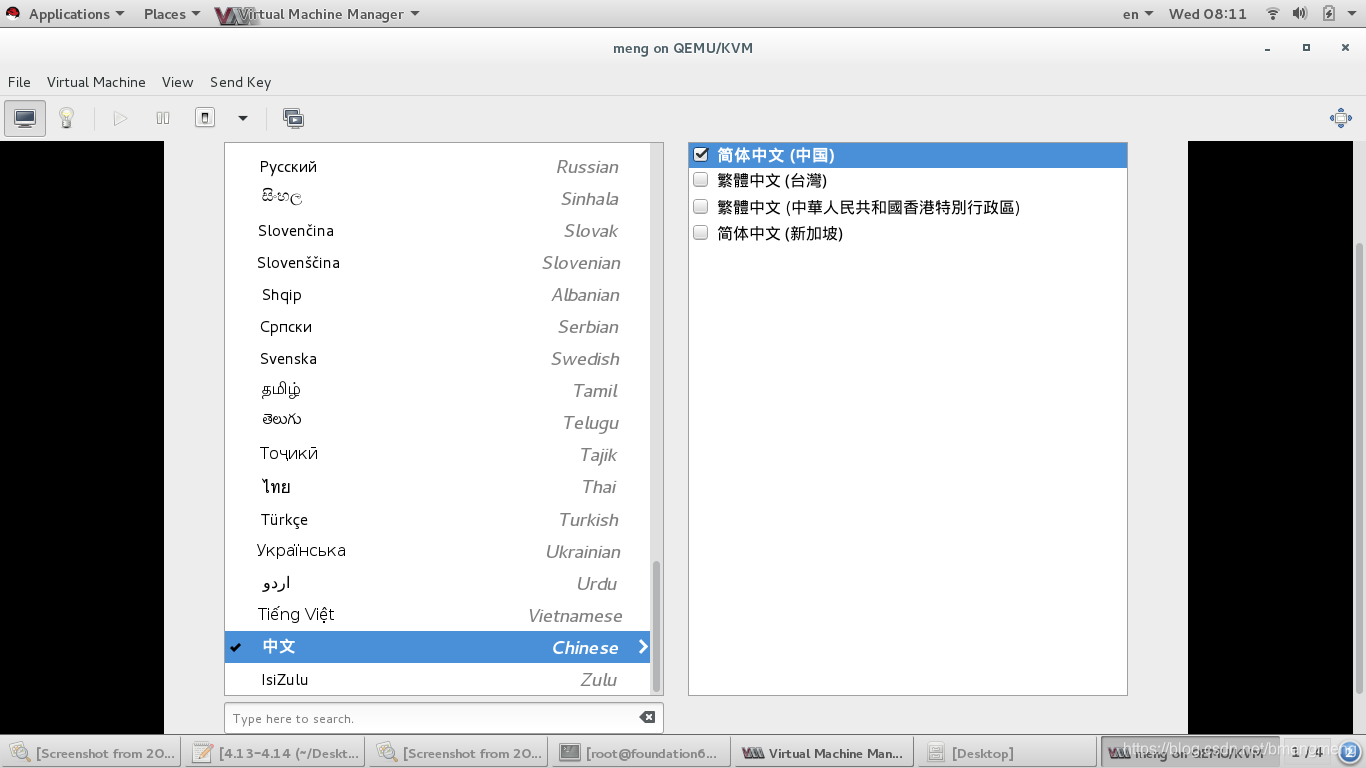Switch to first Screenshot taskbar window
Image resolution: width=1366 pixels, height=768 pixels.
92,753
